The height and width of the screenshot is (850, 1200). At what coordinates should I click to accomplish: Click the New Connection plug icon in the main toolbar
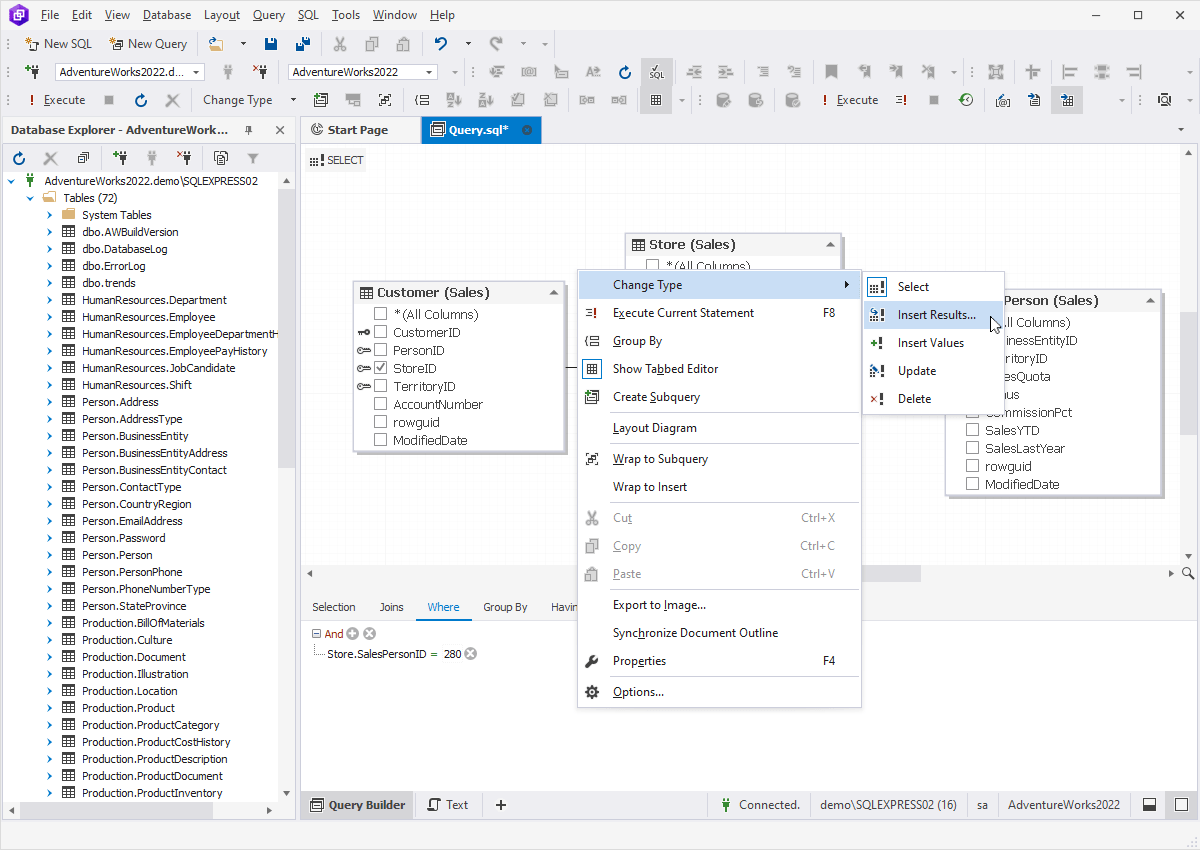click(33, 72)
